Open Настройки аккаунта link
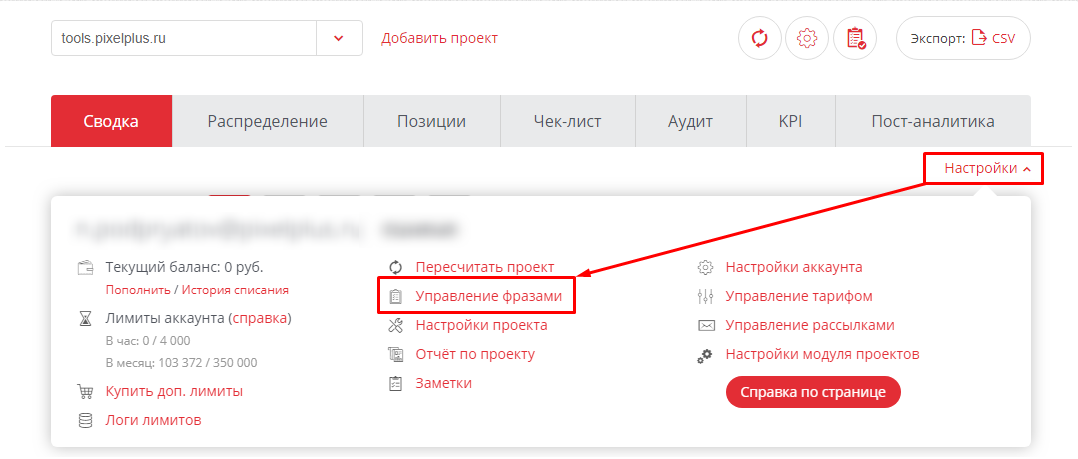The image size is (1078, 459). pyautogui.click(x=794, y=267)
